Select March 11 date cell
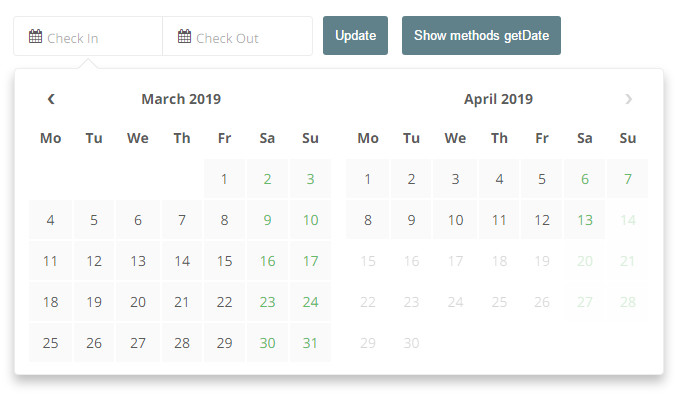 point(51,262)
